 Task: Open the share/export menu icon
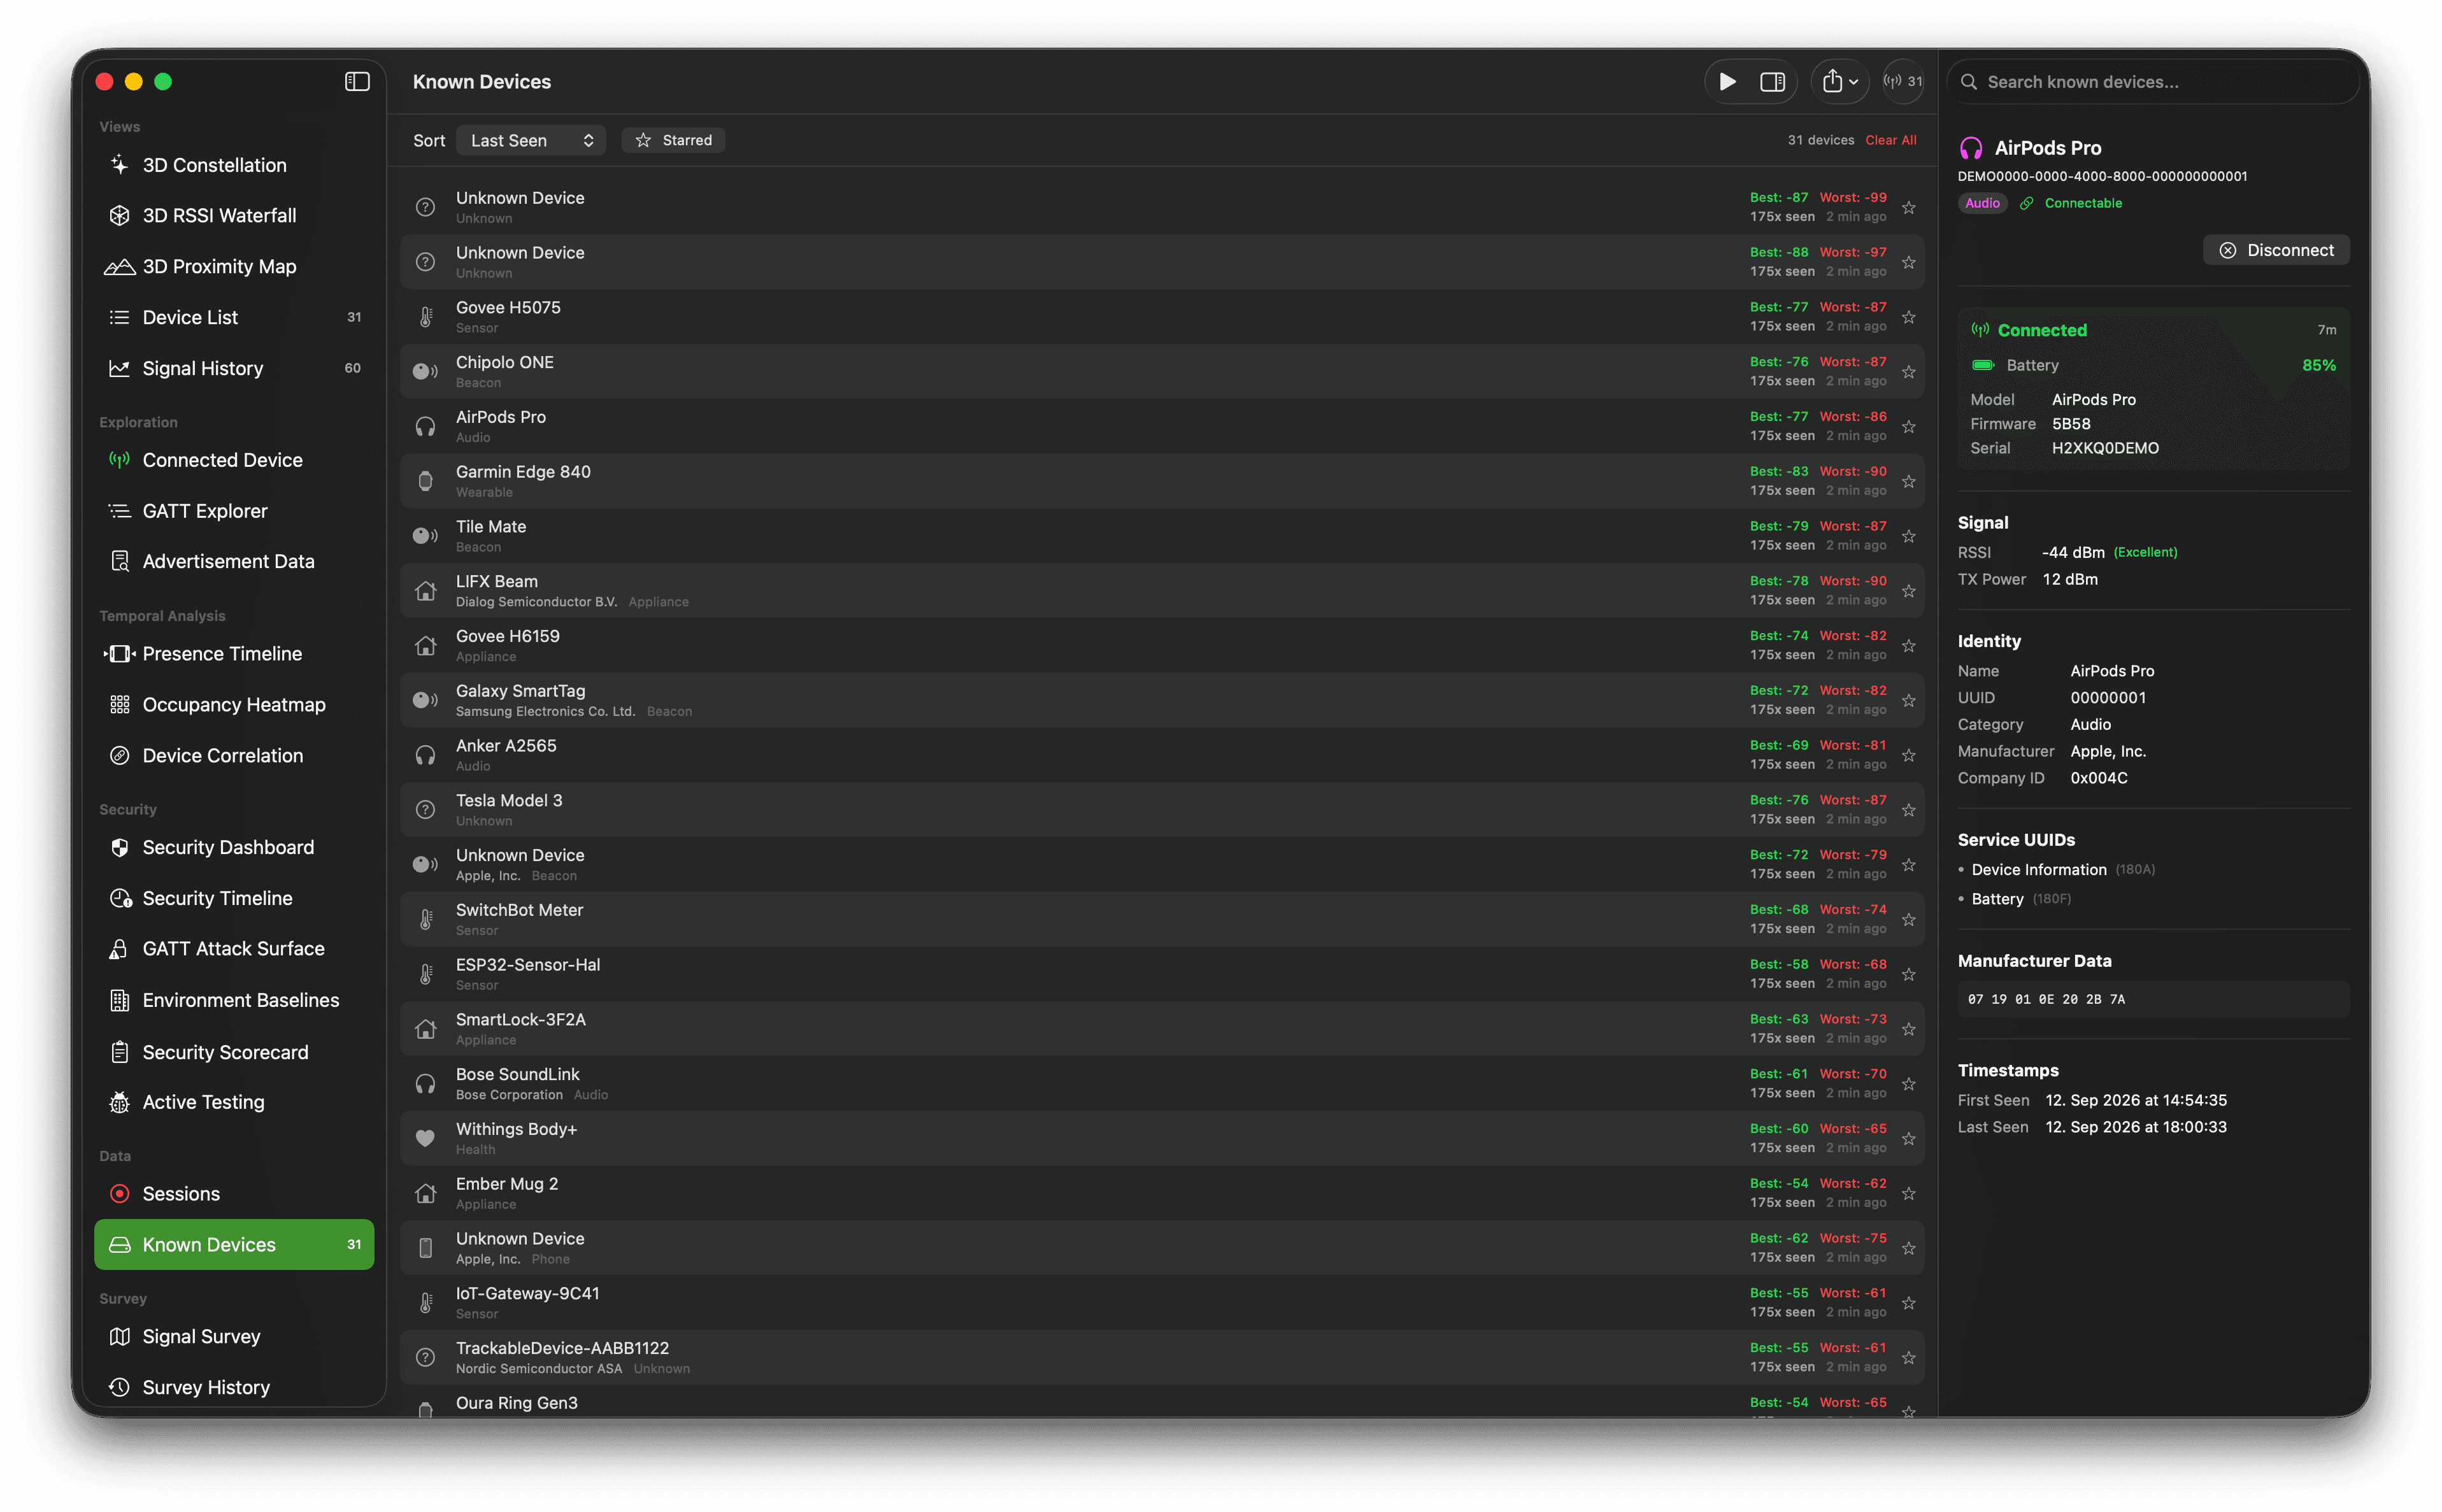(x=1839, y=82)
